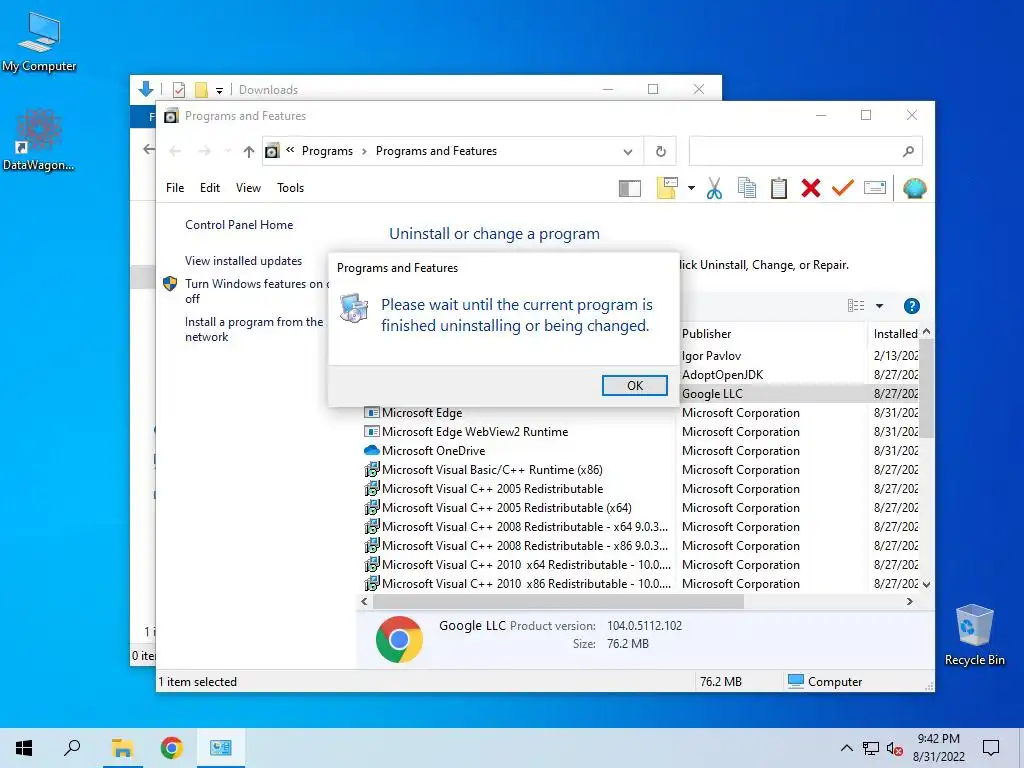The image size is (1024, 768).
Task: Click the Refresh button next to address bar
Action: [660, 152]
